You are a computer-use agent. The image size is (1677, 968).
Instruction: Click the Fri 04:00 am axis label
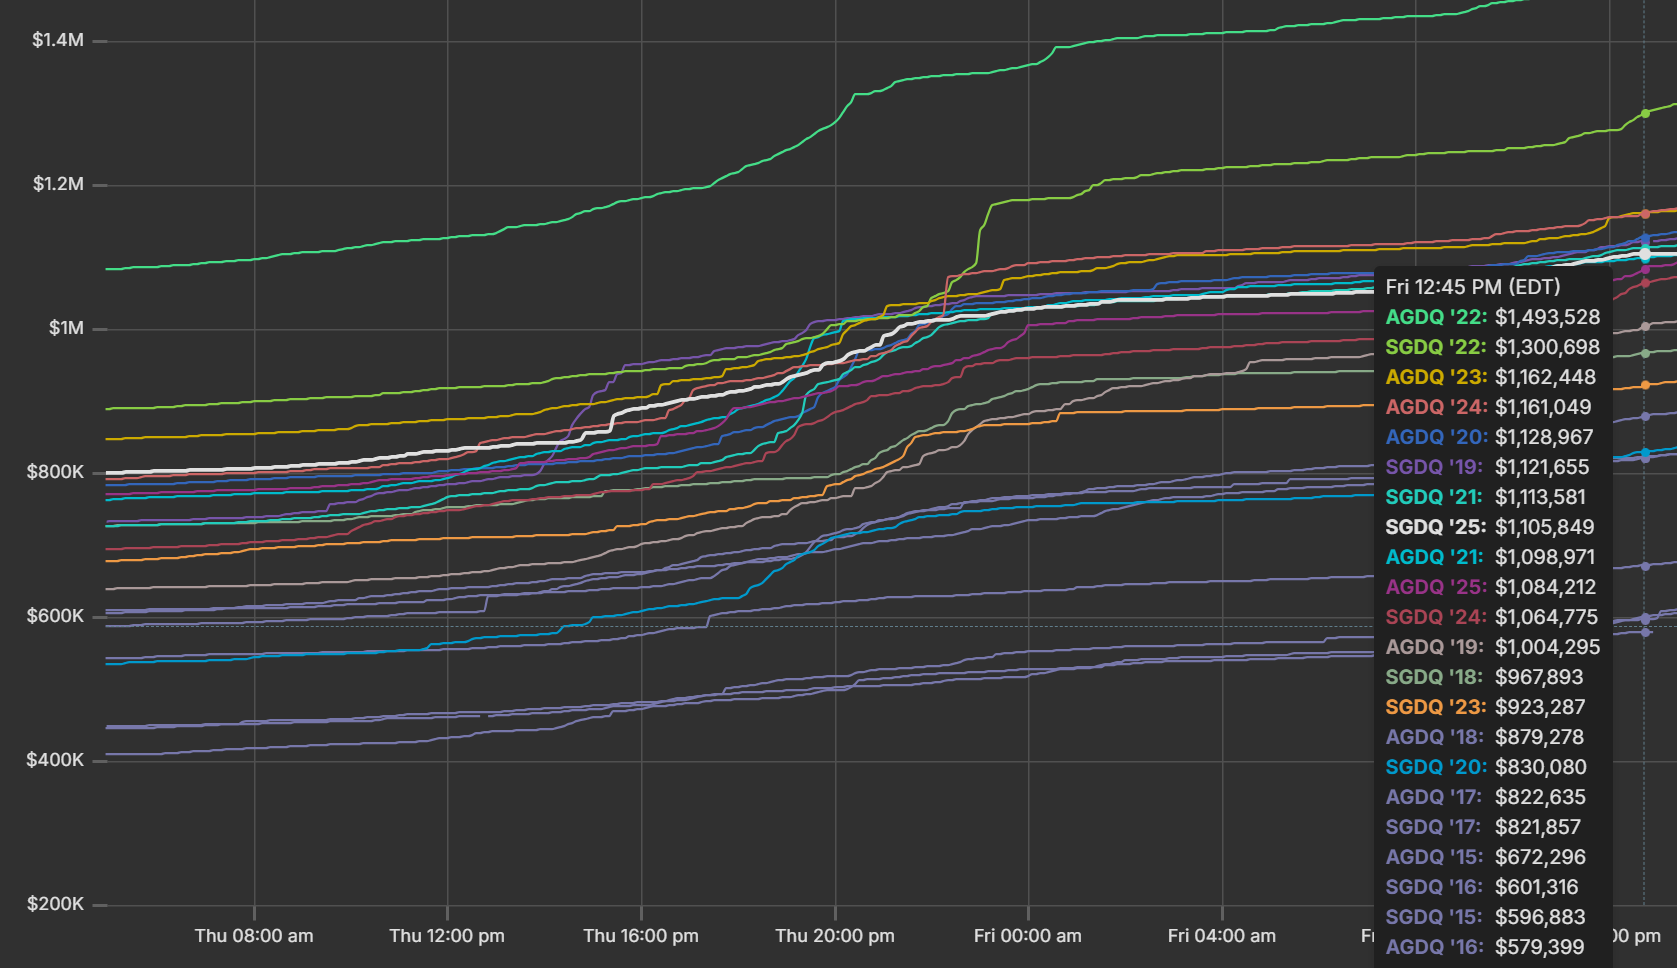pyautogui.click(x=1222, y=936)
